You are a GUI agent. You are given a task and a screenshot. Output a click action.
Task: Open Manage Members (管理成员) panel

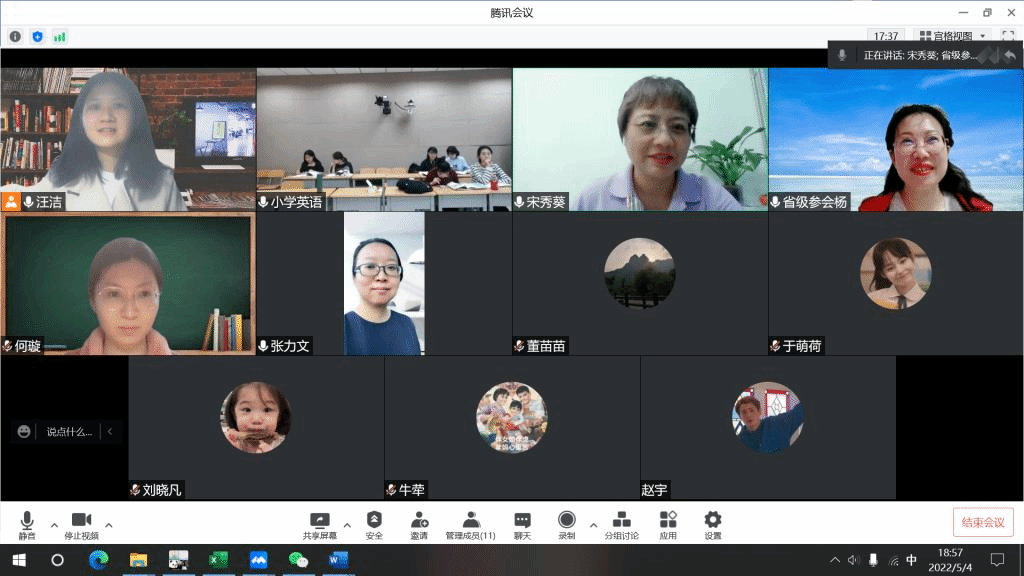click(x=470, y=521)
